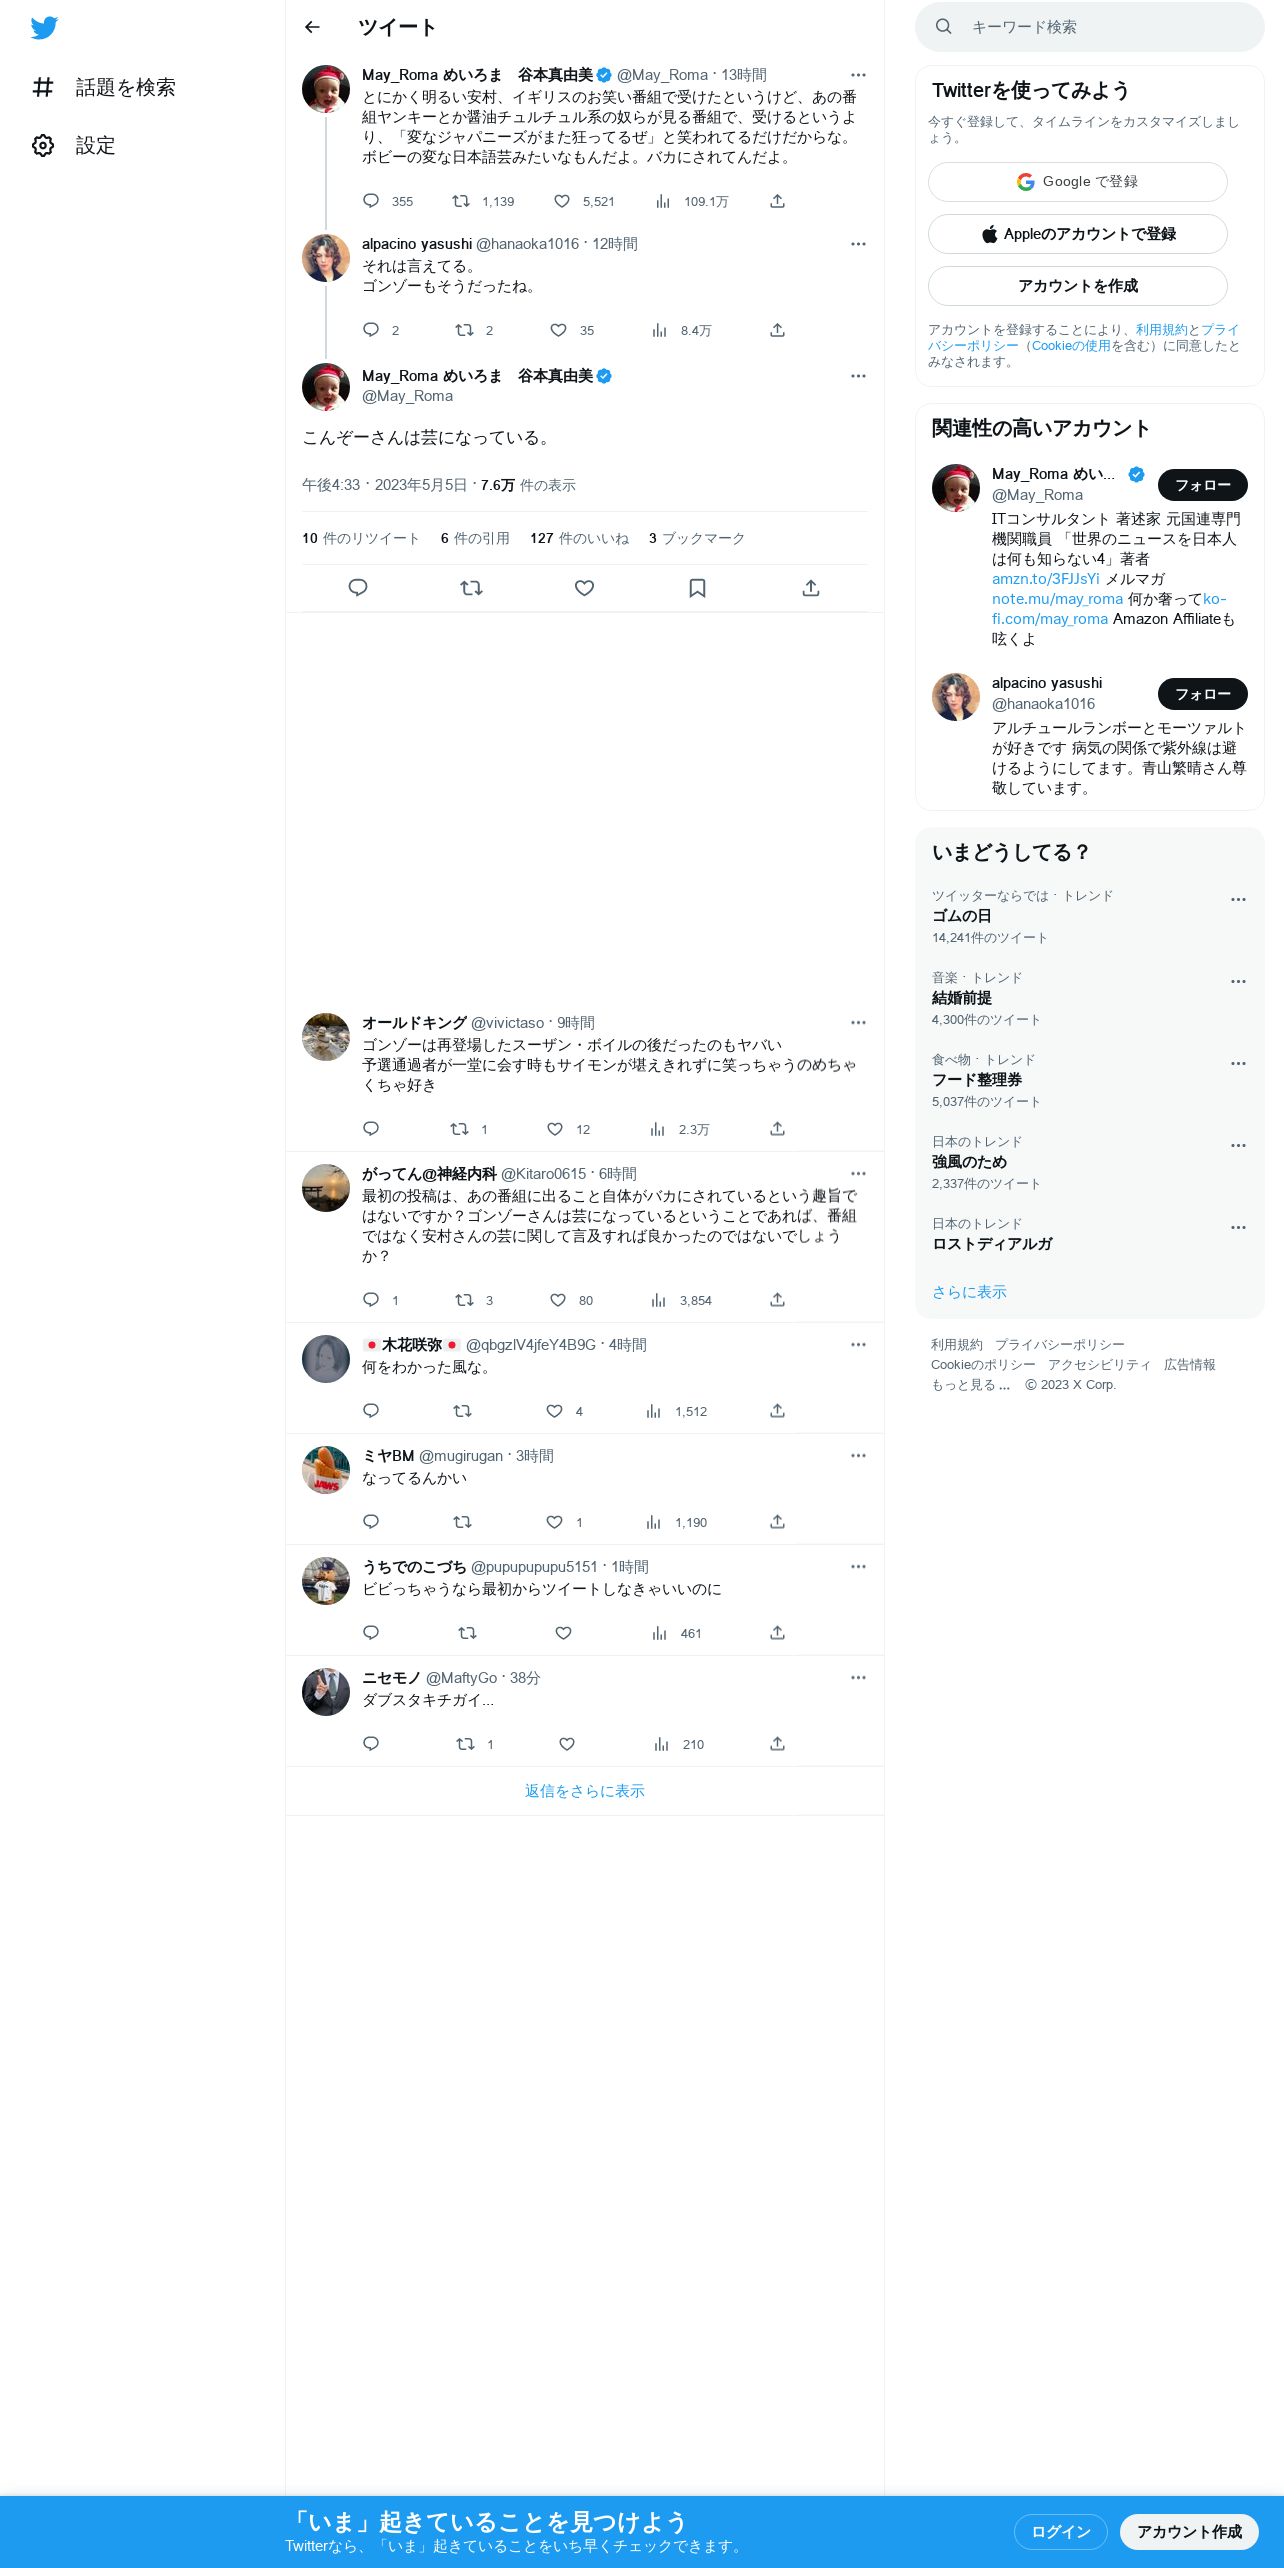Like the オールドキング reply
This screenshot has height=2568, width=1284.
[555, 1129]
